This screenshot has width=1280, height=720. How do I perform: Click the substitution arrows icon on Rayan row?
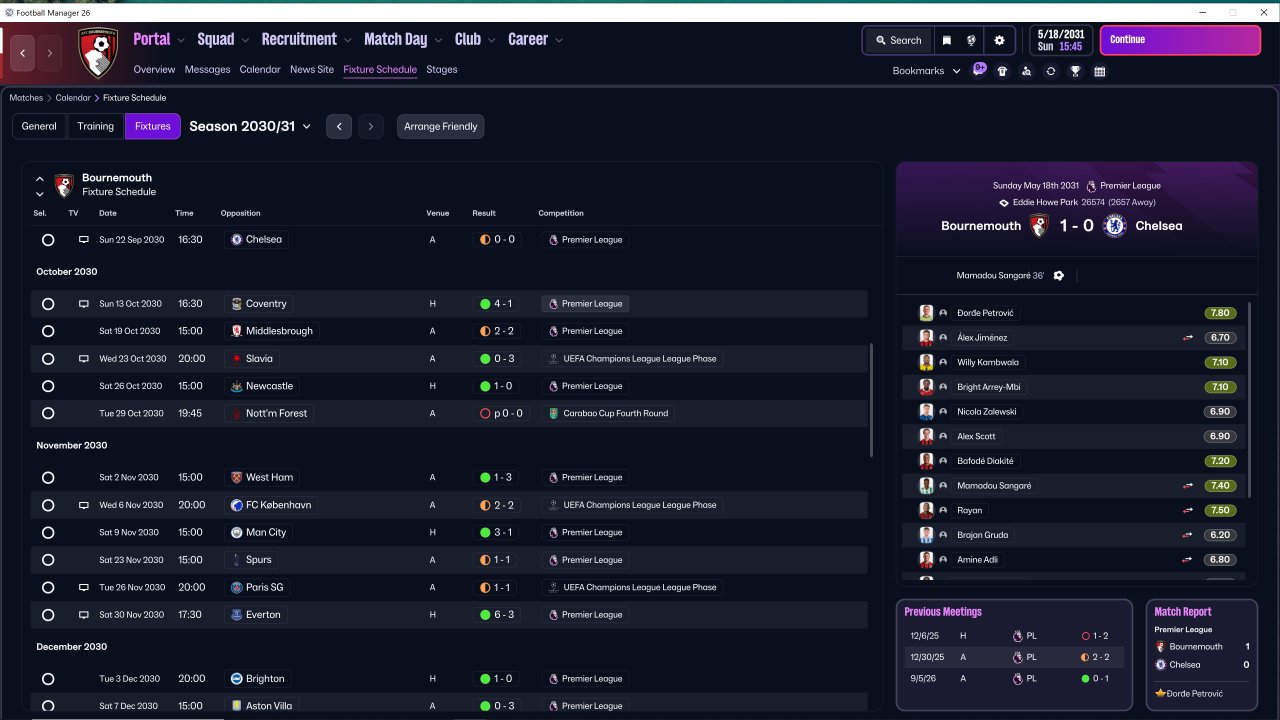pyautogui.click(x=1188, y=511)
